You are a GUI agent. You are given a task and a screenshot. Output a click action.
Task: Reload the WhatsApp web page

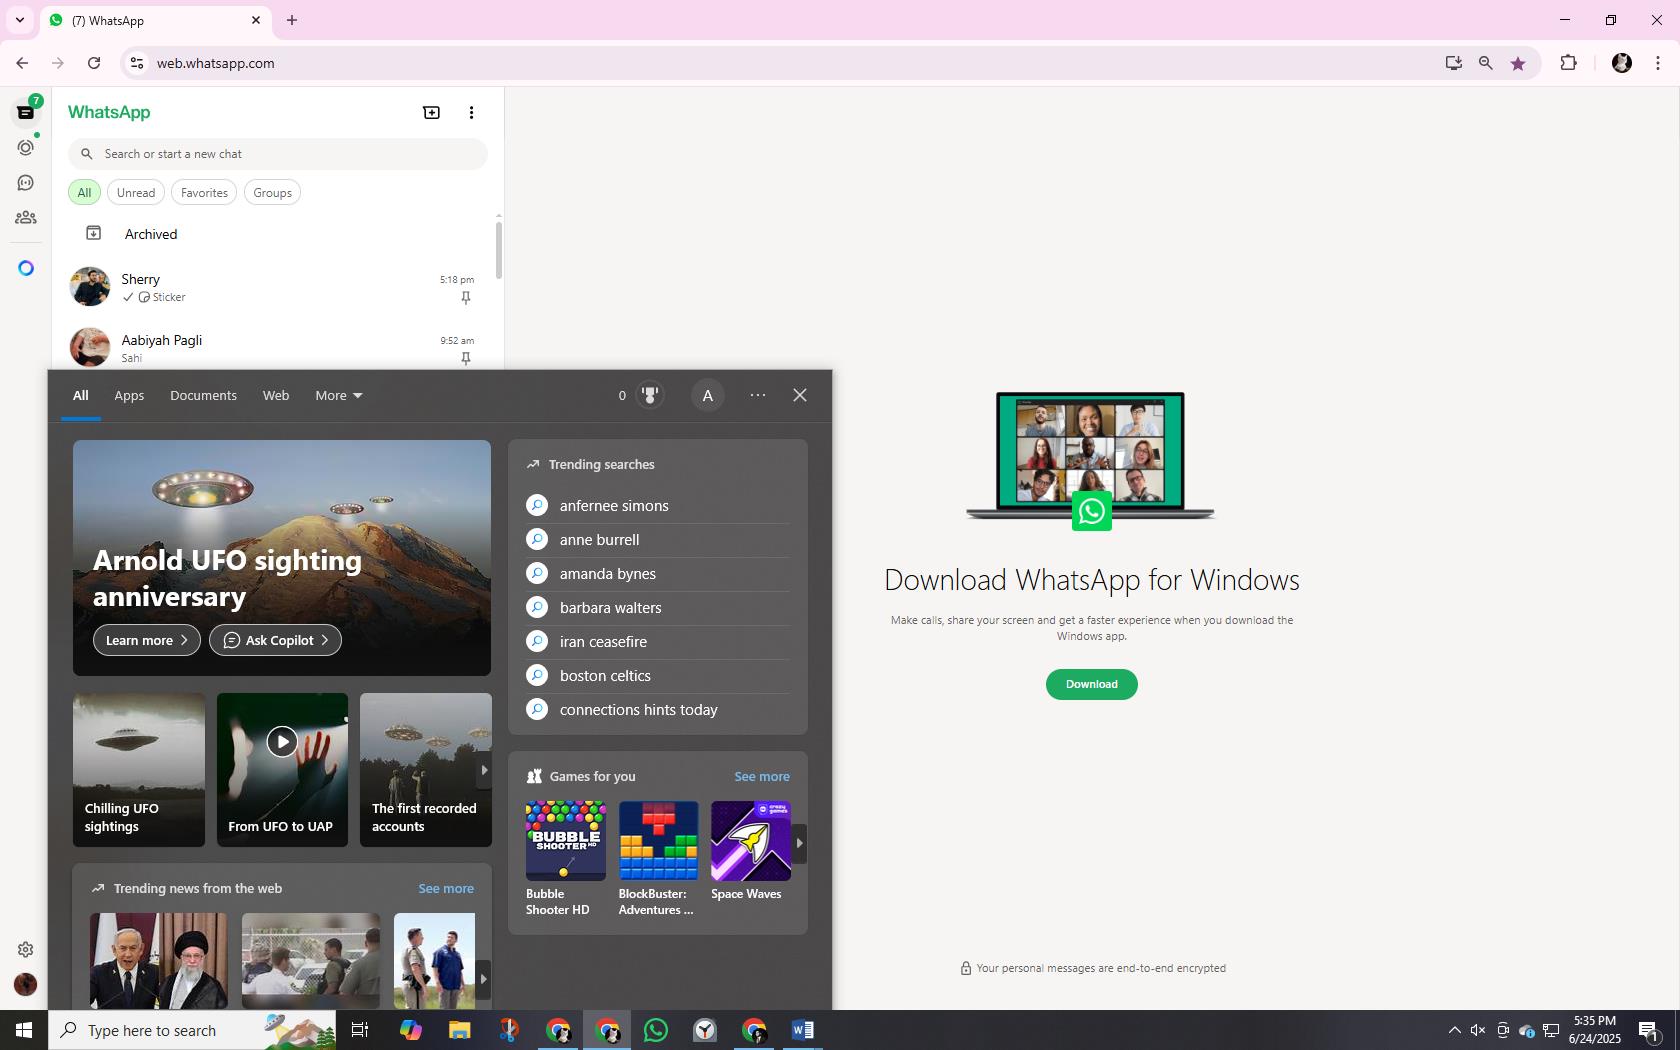tap(94, 63)
